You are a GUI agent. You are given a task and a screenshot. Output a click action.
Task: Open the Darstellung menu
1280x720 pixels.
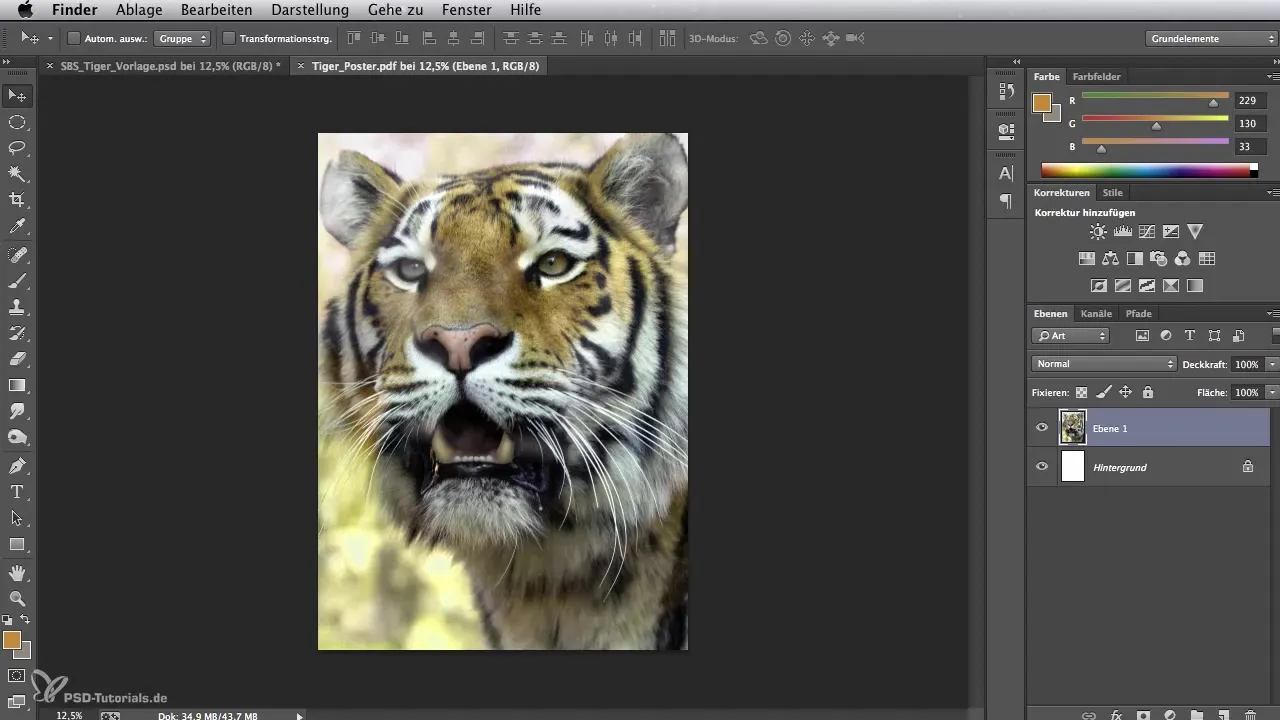310,10
